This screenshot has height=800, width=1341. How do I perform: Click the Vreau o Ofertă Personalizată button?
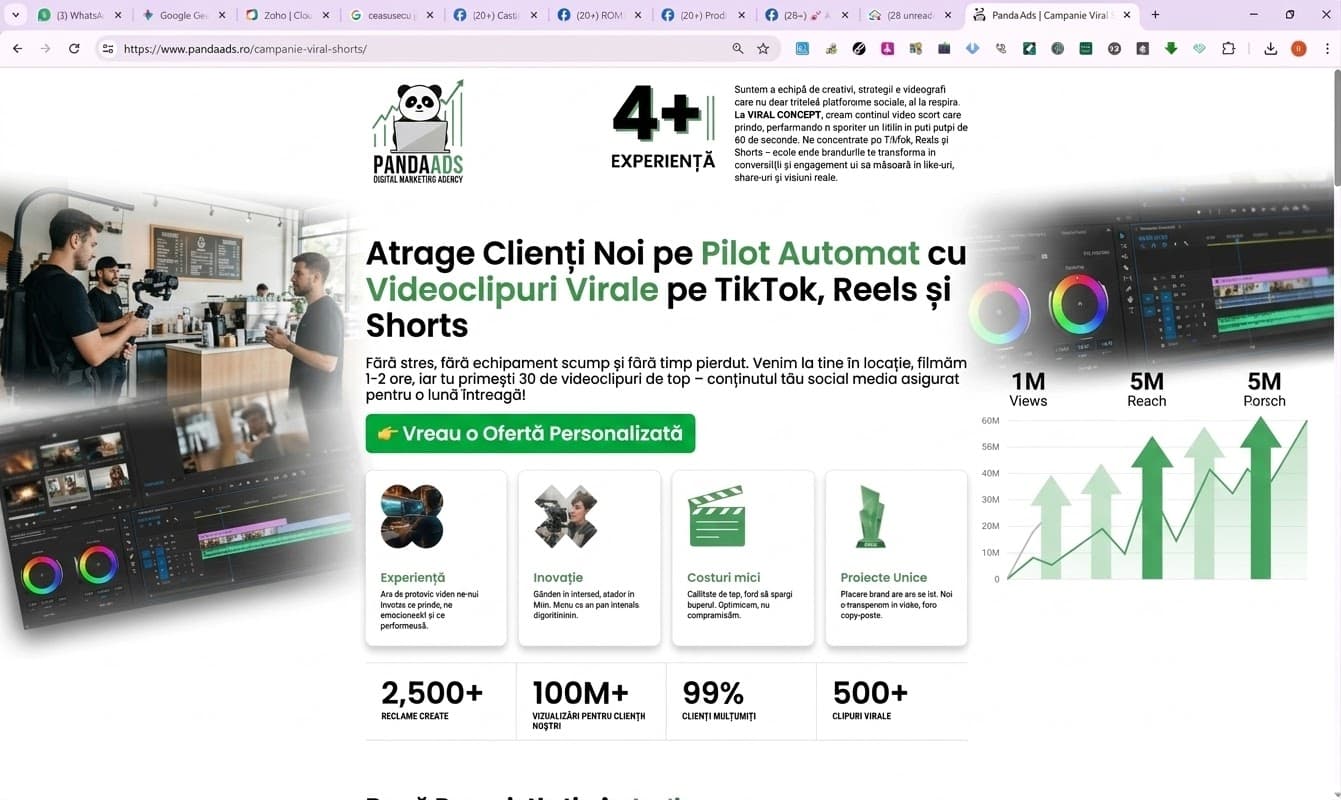pos(530,434)
